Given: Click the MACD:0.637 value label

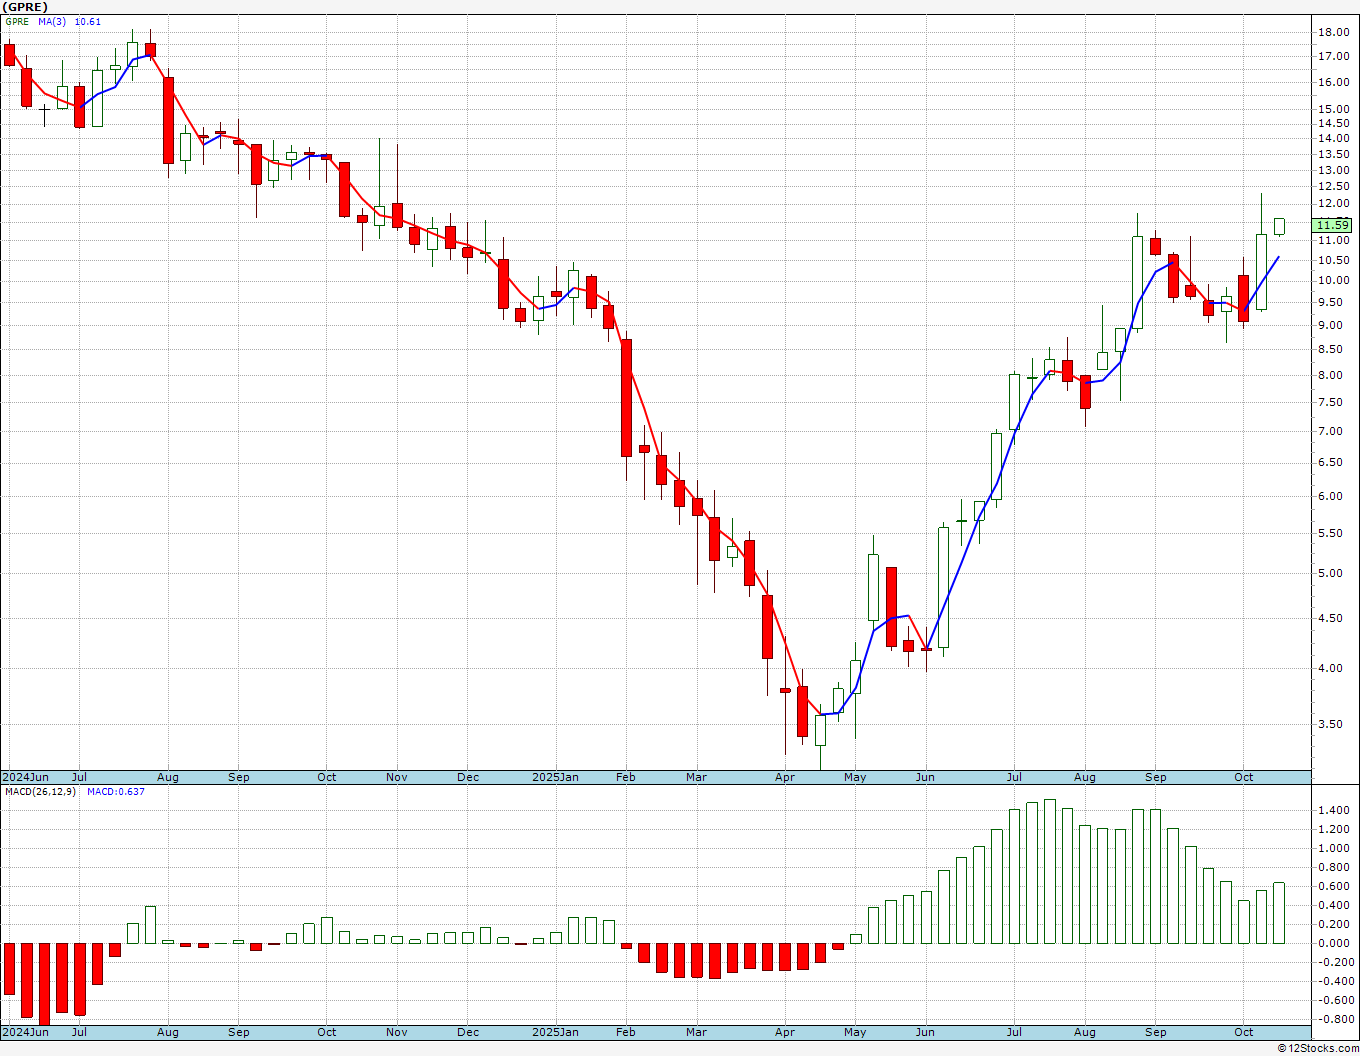Looking at the screenshot, I should tap(116, 792).
